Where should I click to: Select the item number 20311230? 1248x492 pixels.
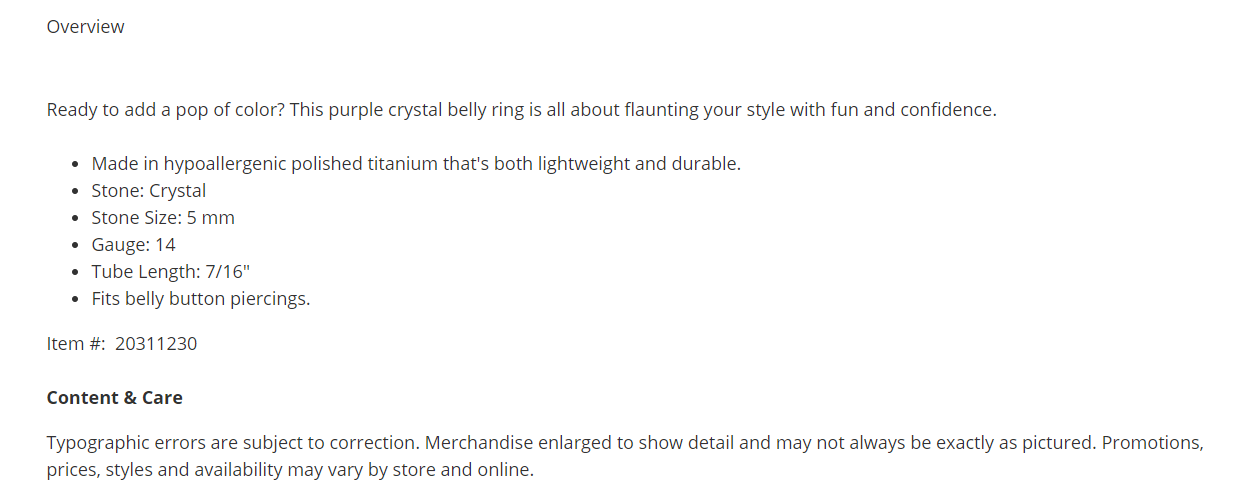tap(156, 344)
